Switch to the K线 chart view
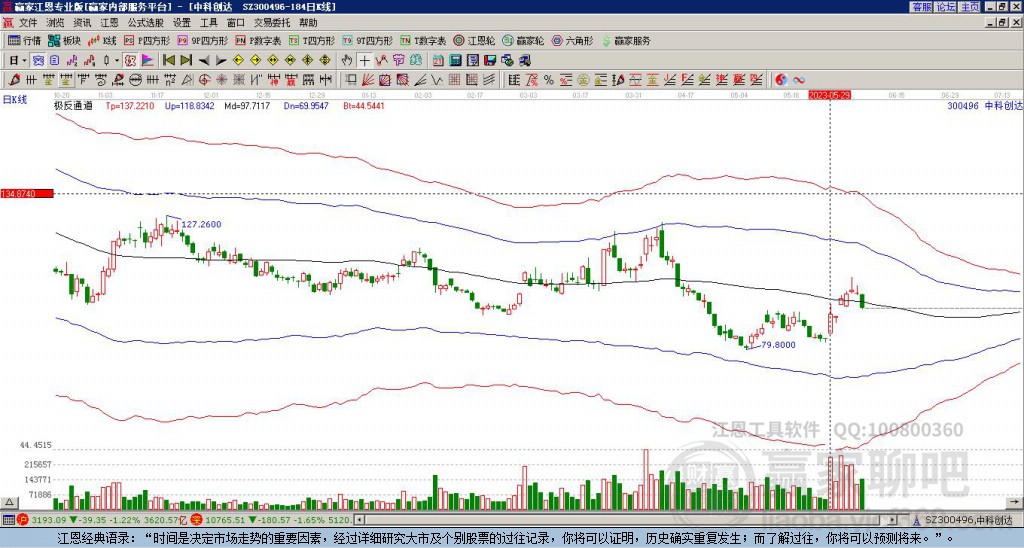This screenshot has width=1024, height=548. point(102,40)
